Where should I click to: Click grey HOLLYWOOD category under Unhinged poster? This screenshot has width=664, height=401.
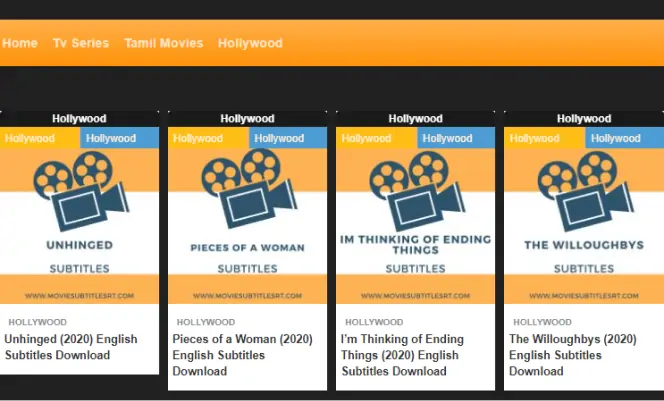click(x=37, y=322)
